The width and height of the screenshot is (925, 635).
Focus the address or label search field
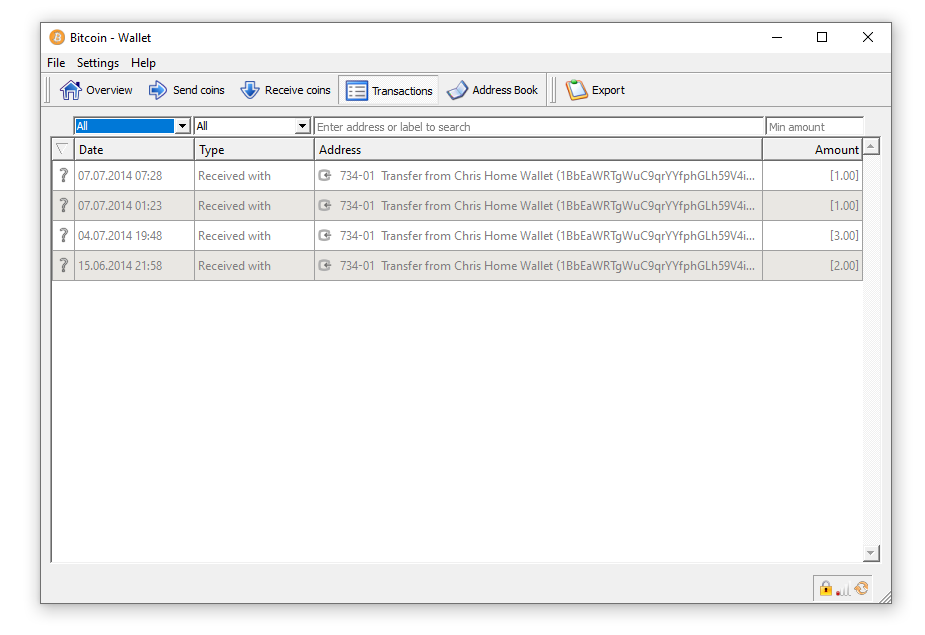click(539, 126)
